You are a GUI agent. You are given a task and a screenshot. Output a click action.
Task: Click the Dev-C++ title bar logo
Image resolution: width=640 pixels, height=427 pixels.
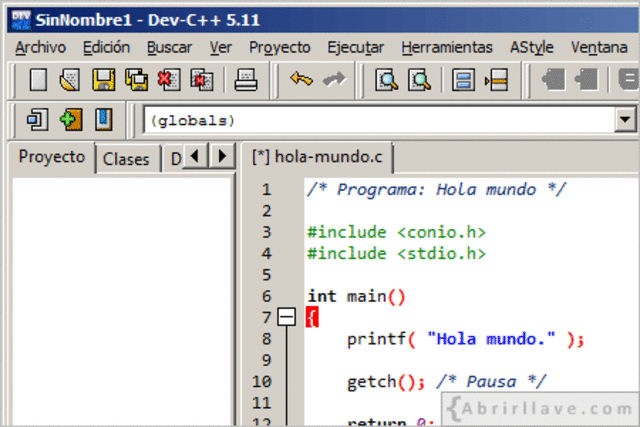(x=21, y=20)
